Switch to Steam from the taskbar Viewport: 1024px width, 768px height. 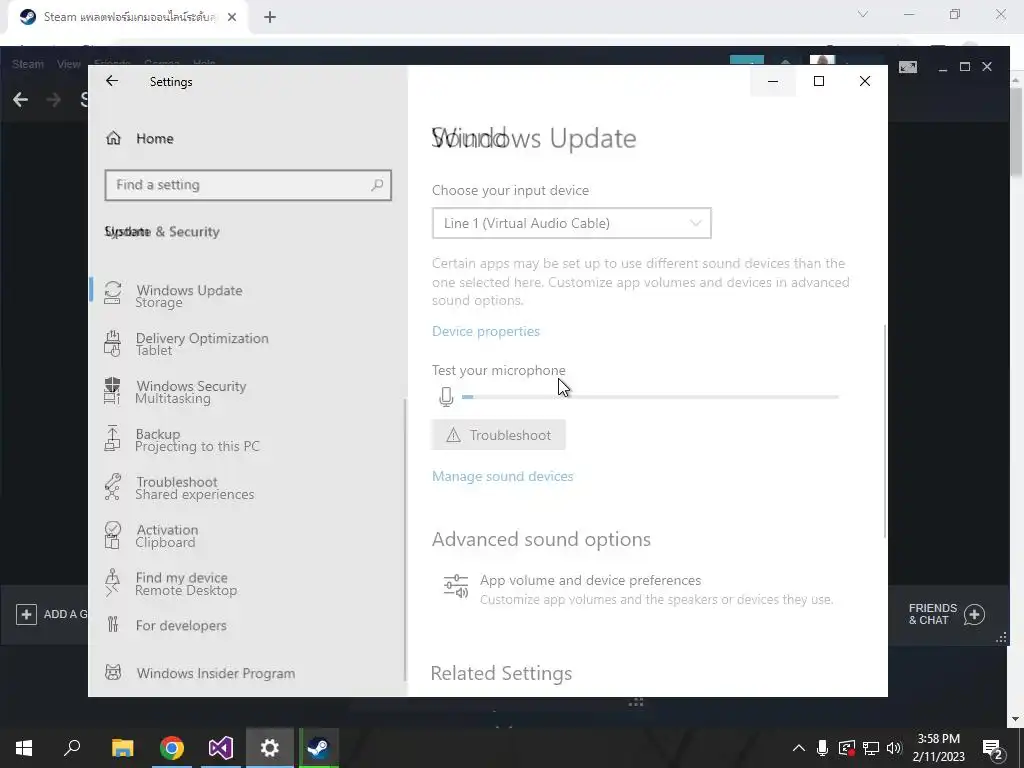(319, 748)
